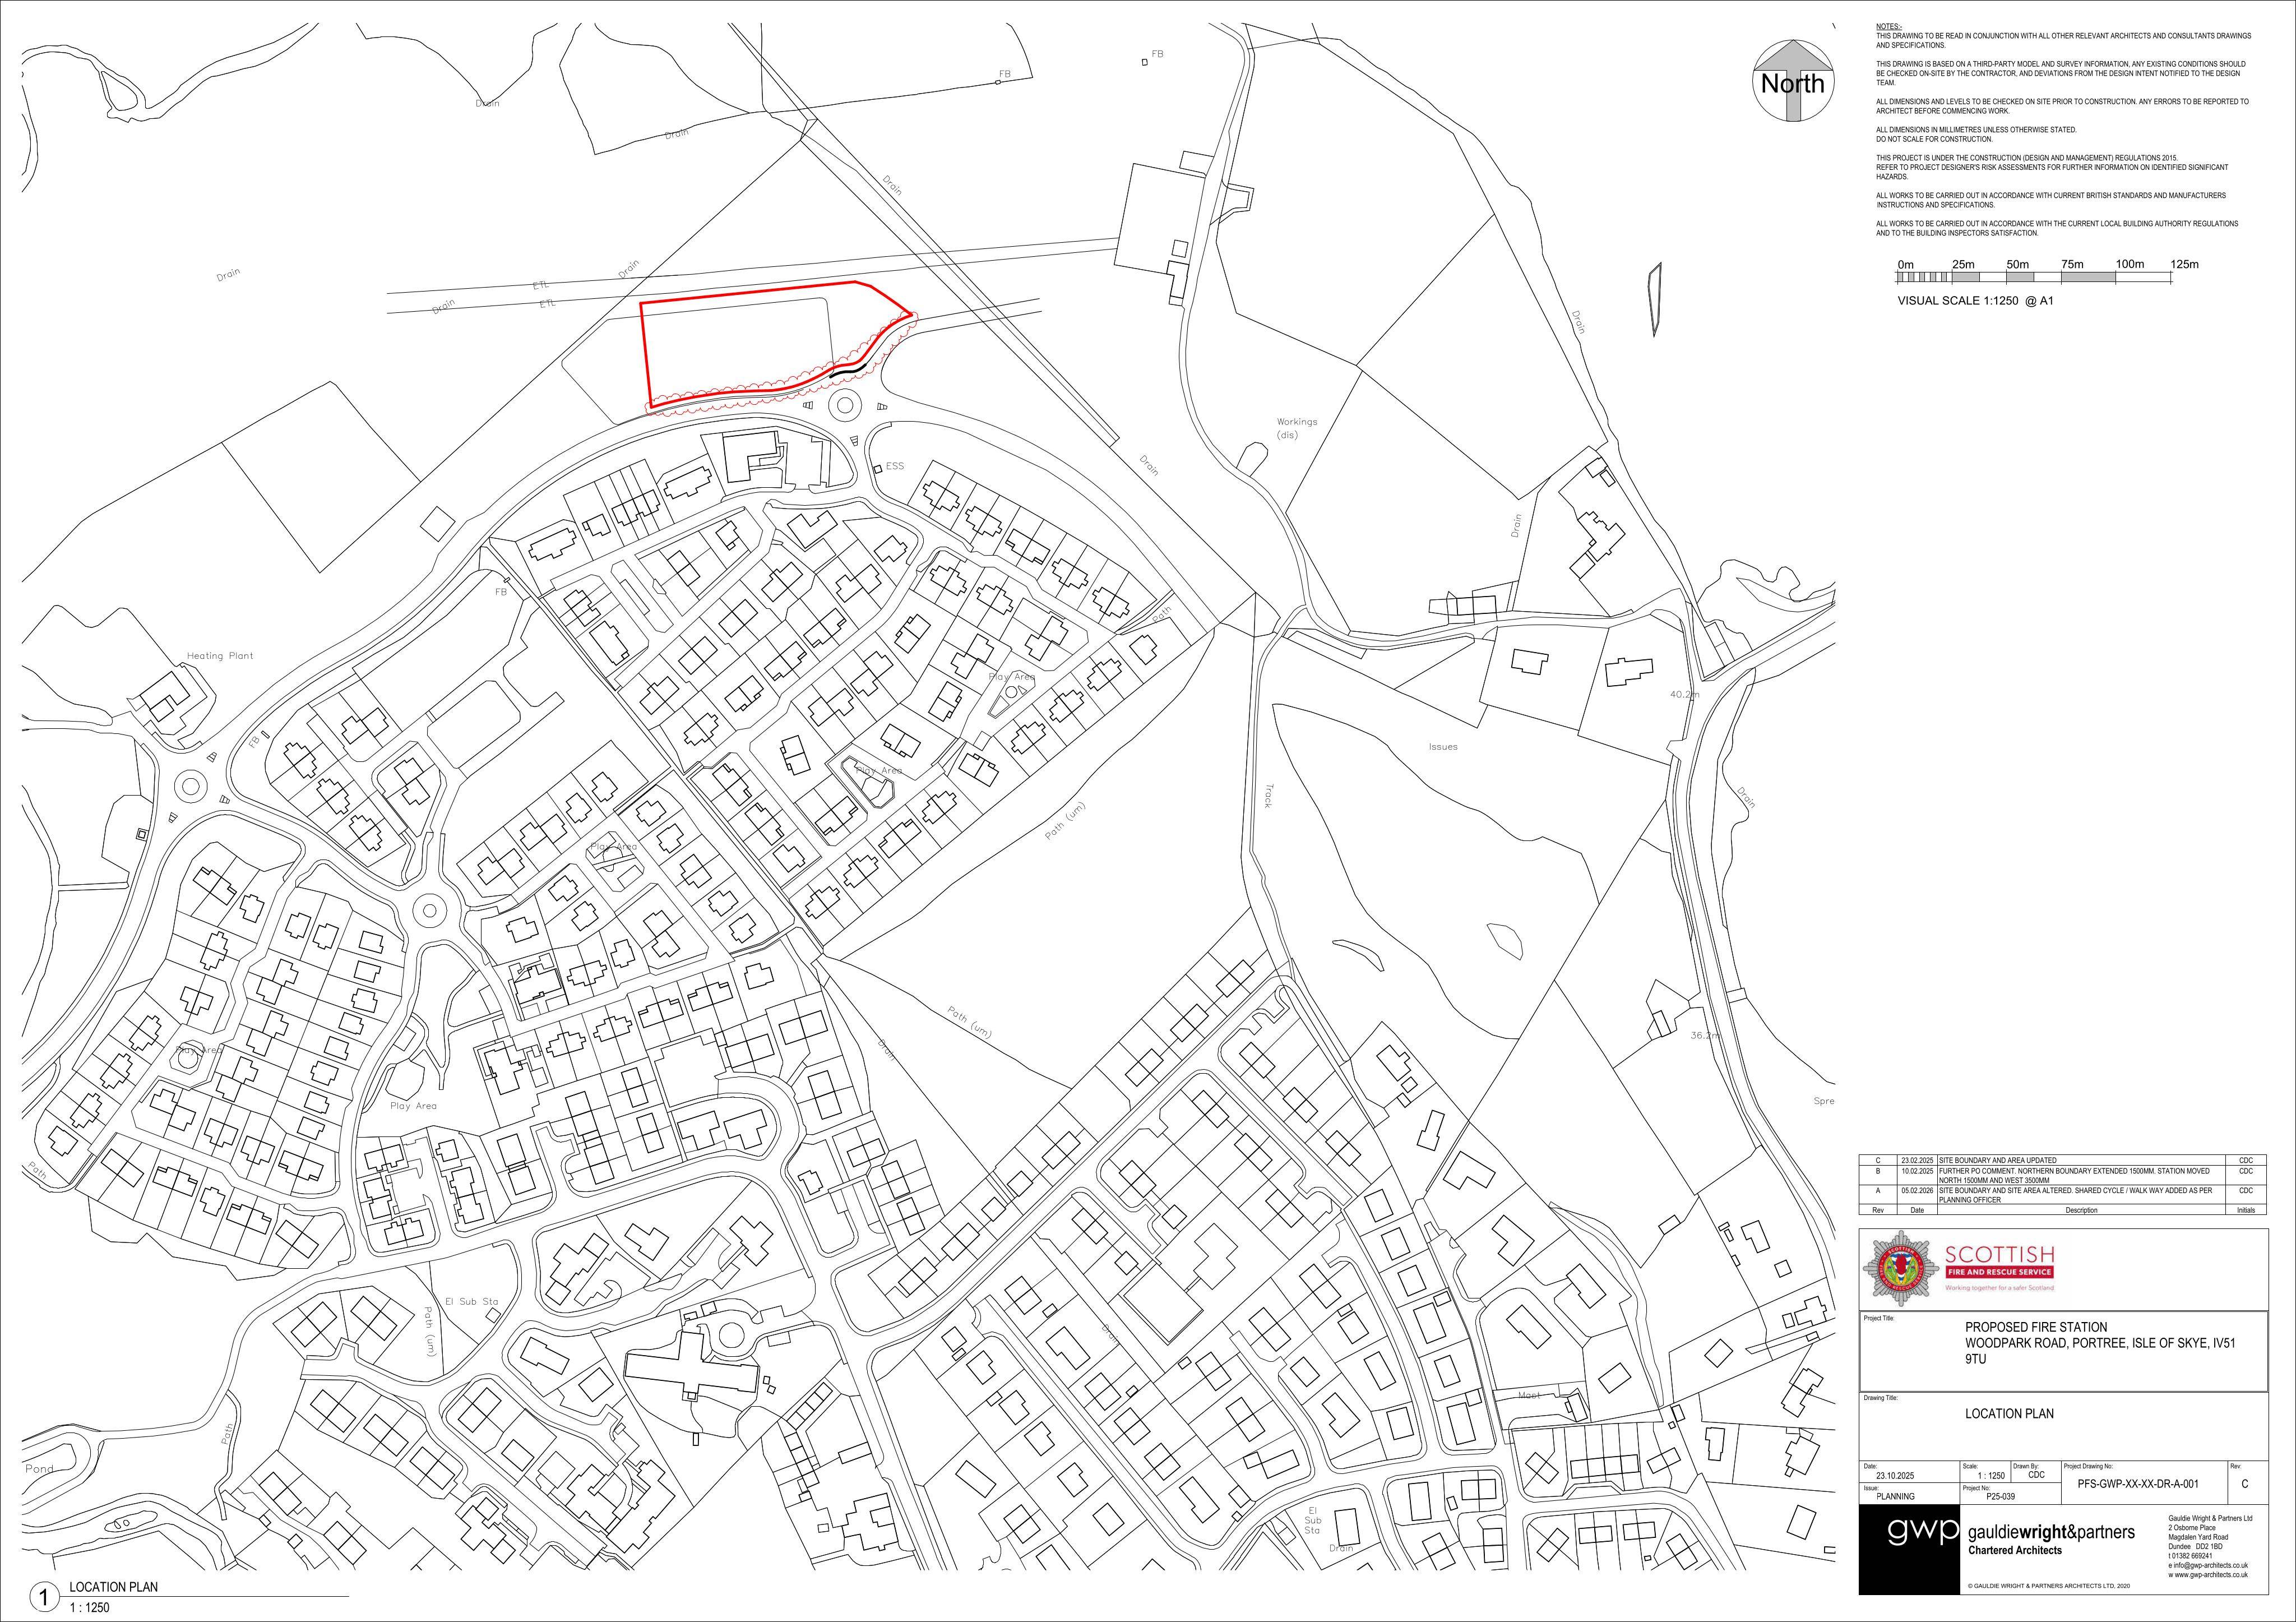Click the Scottish Fire and Rescue Service crest
This screenshot has width=2296, height=1622.
click(1901, 1269)
